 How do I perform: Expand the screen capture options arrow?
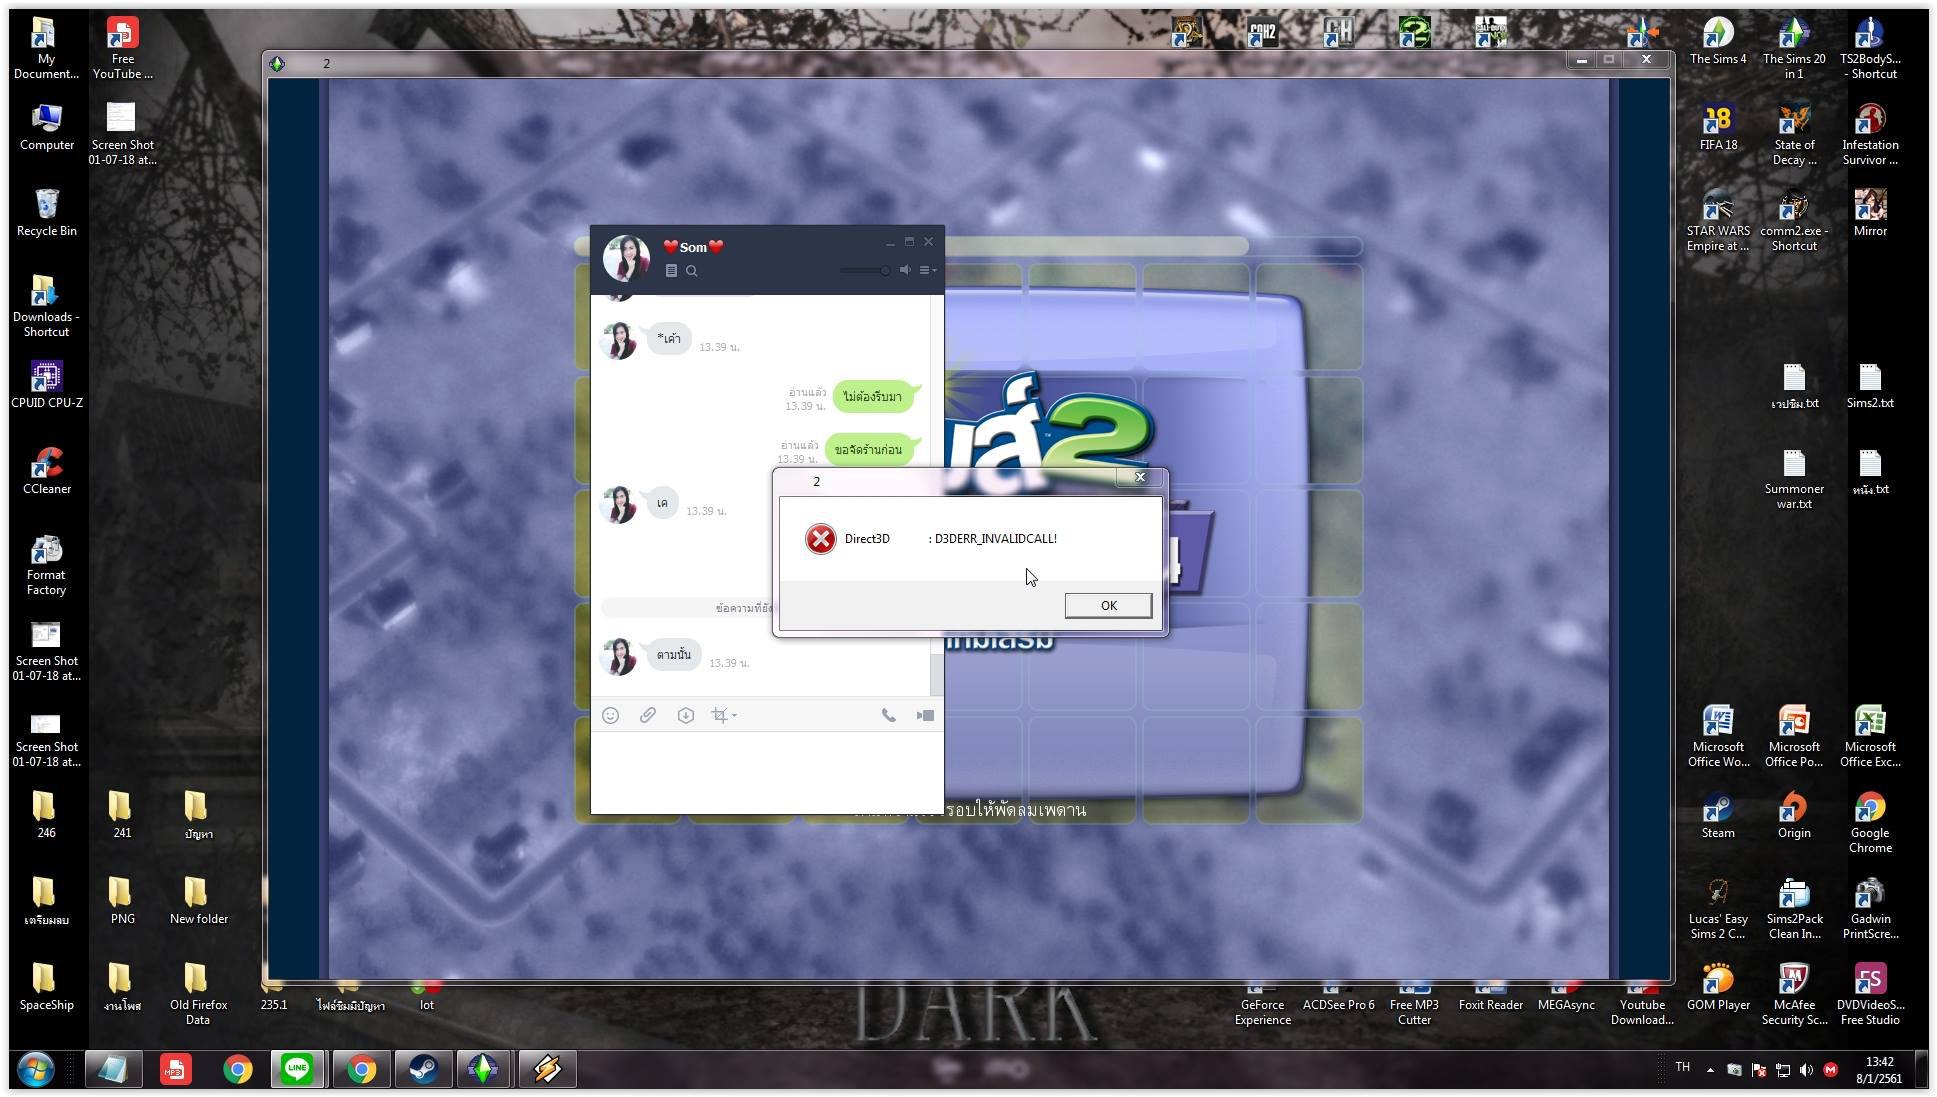(735, 715)
